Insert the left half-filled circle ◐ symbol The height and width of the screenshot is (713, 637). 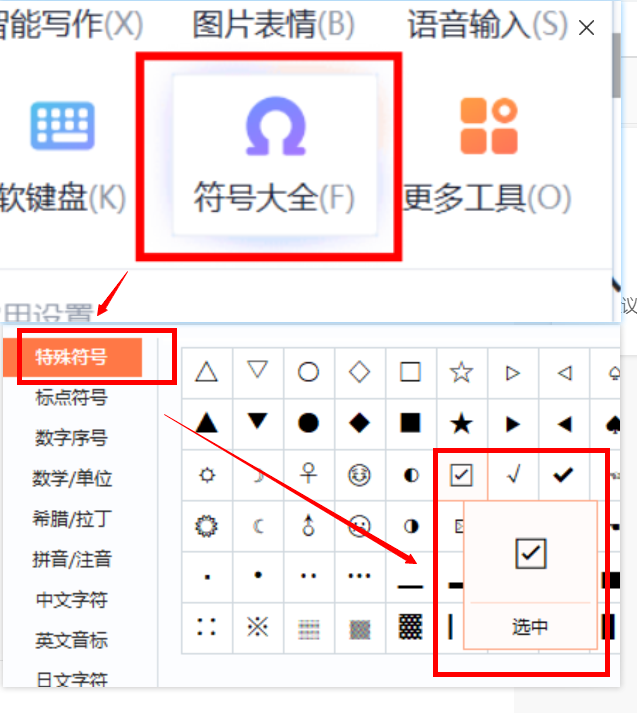(x=411, y=475)
